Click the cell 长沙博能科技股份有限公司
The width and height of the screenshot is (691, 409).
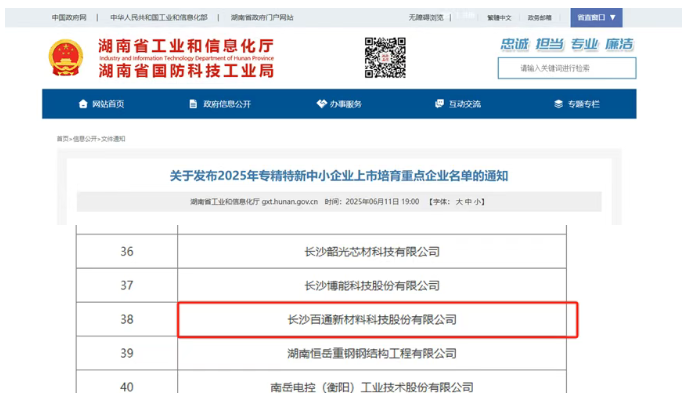point(372,286)
